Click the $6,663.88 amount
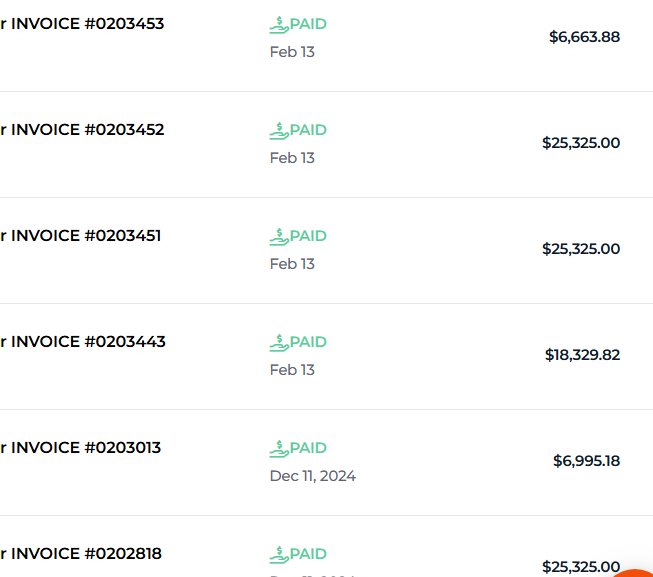Viewport: 653px width, 577px height. 584,37
